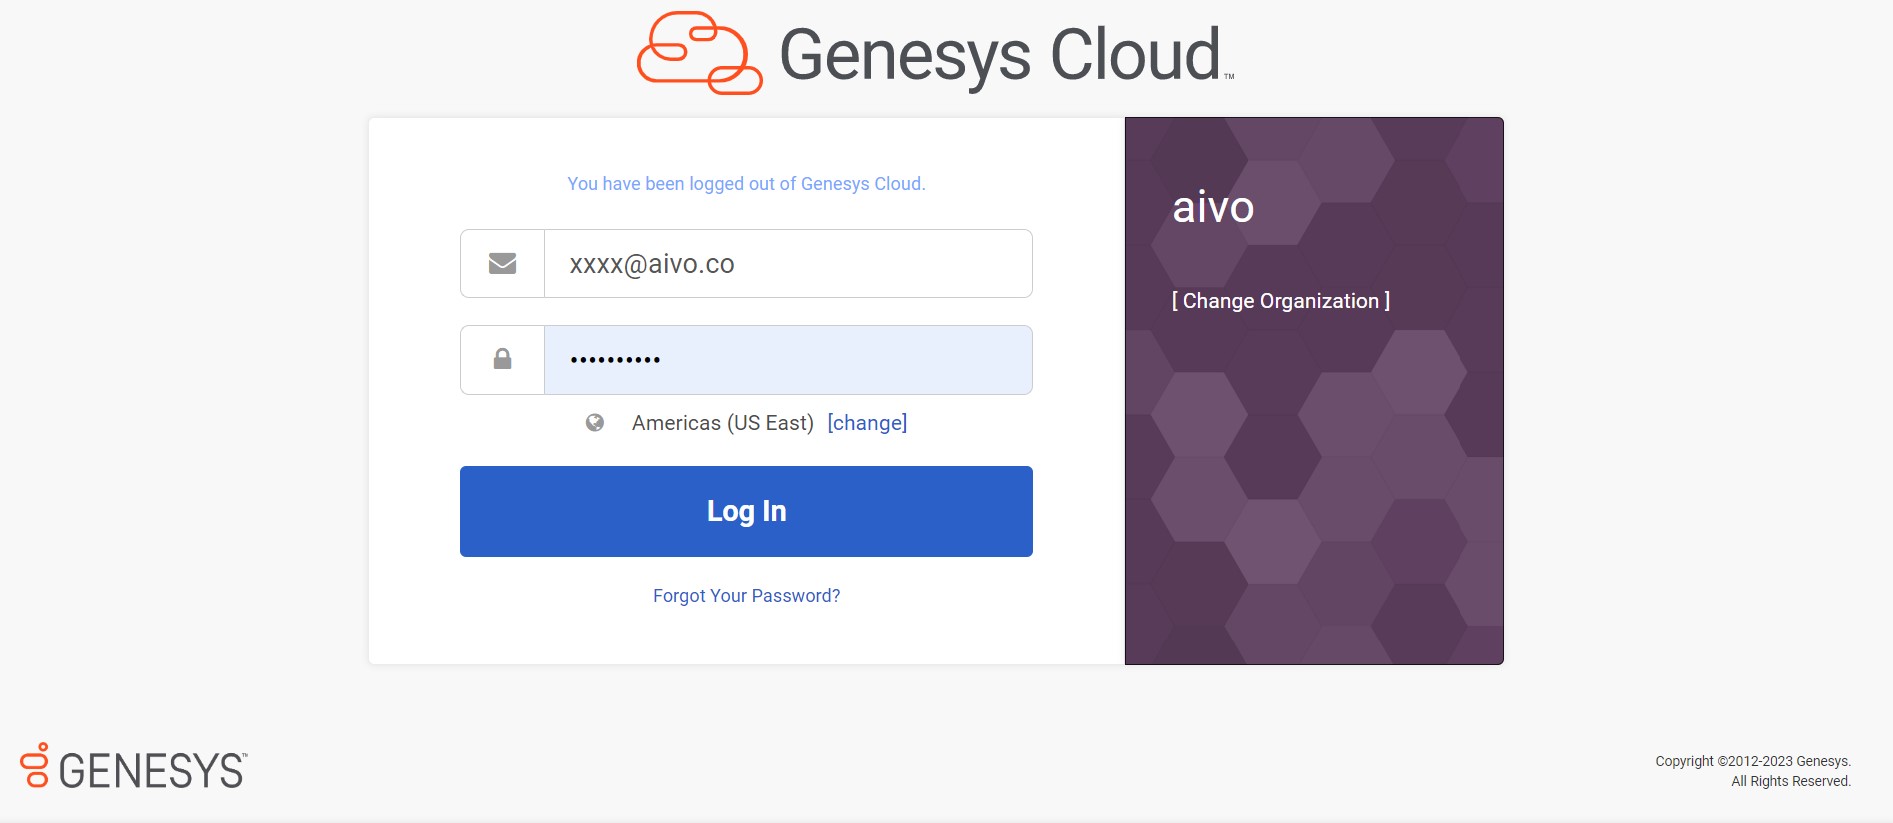Focus the email field containing xxxx@aivo.co
The height and width of the screenshot is (823, 1893).
tap(788, 264)
